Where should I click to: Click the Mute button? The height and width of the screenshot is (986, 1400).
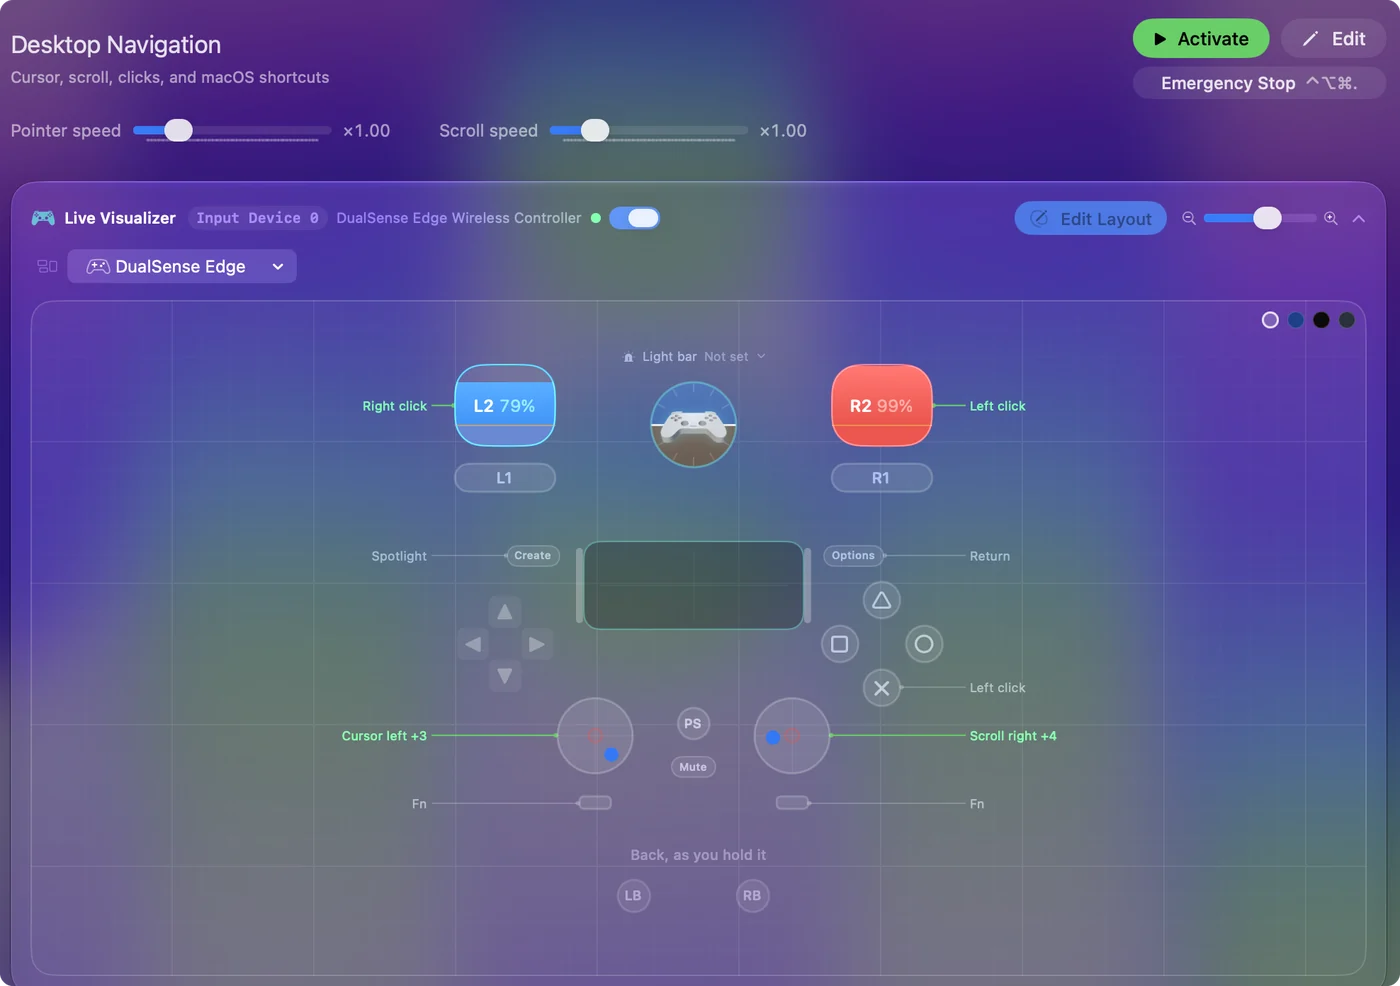point(693,767)
